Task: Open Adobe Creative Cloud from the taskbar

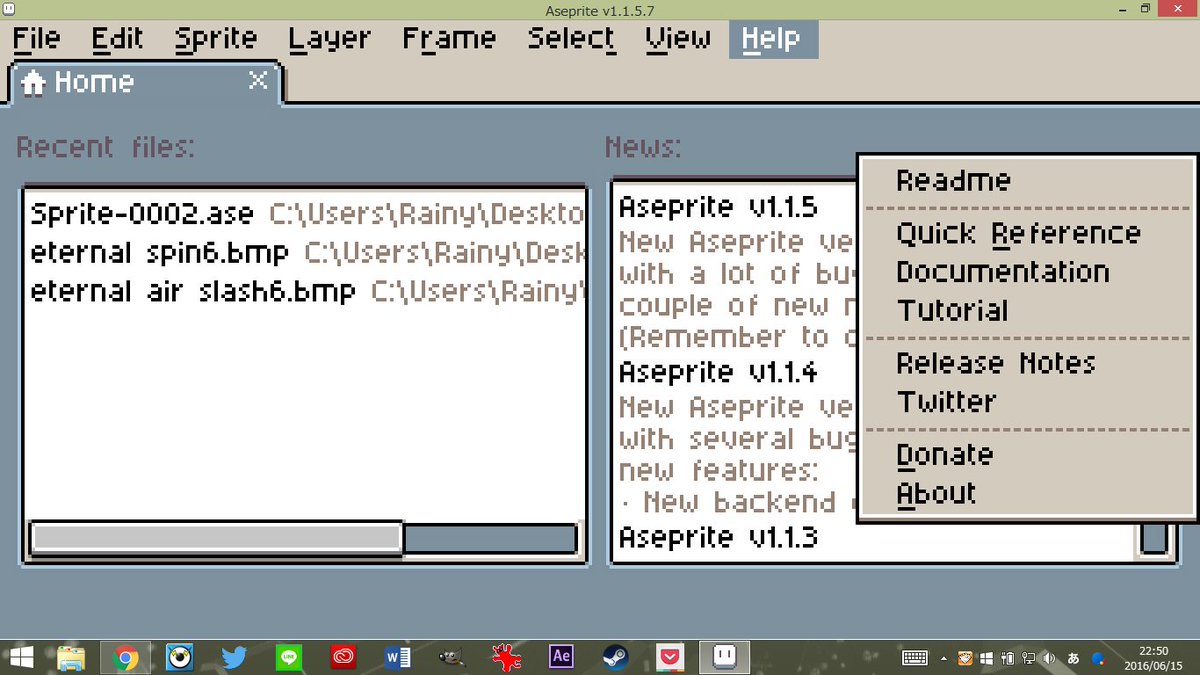Action: (344, 657)
